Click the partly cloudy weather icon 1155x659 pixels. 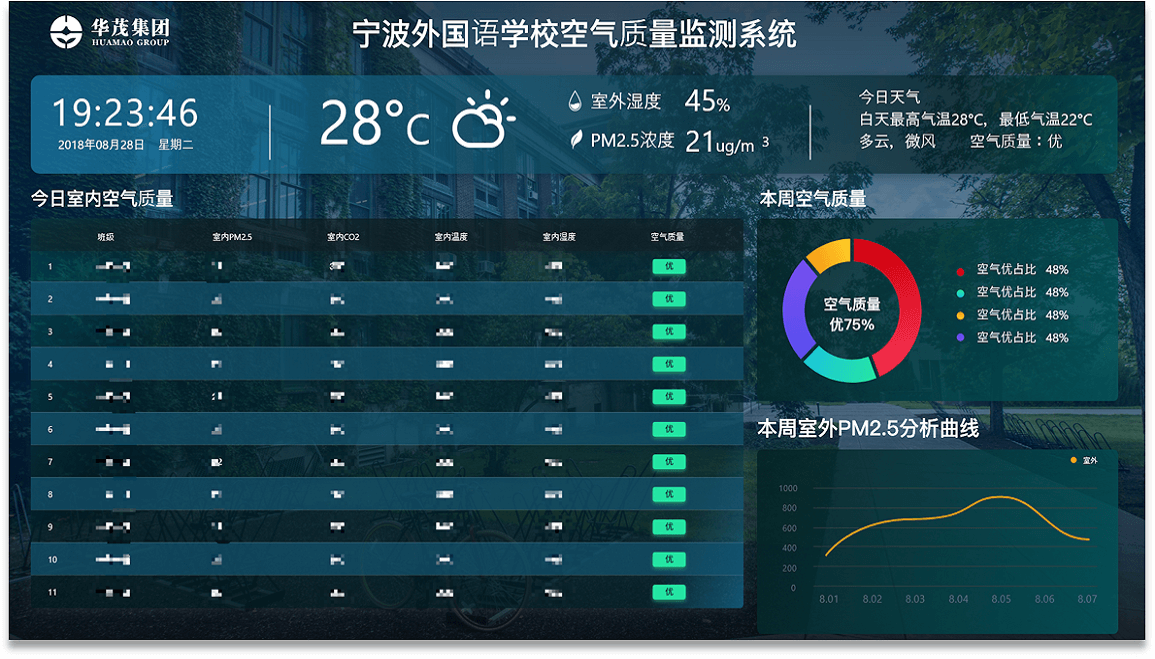(483, 122)
